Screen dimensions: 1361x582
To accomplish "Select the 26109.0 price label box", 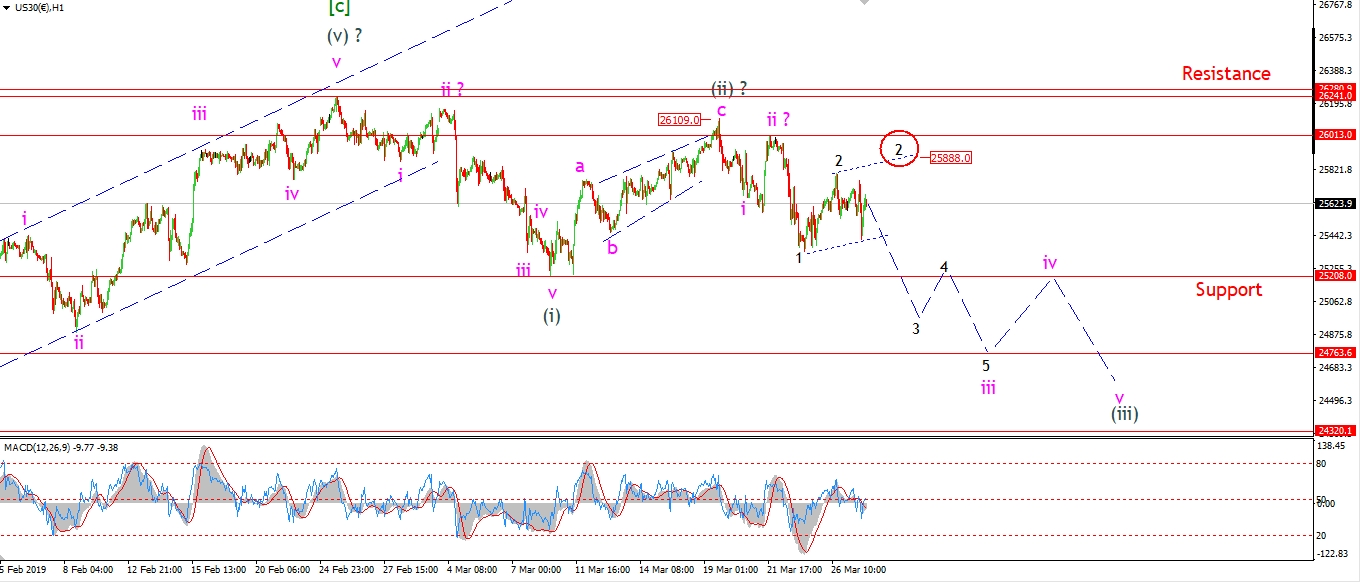I will [678, 120].
